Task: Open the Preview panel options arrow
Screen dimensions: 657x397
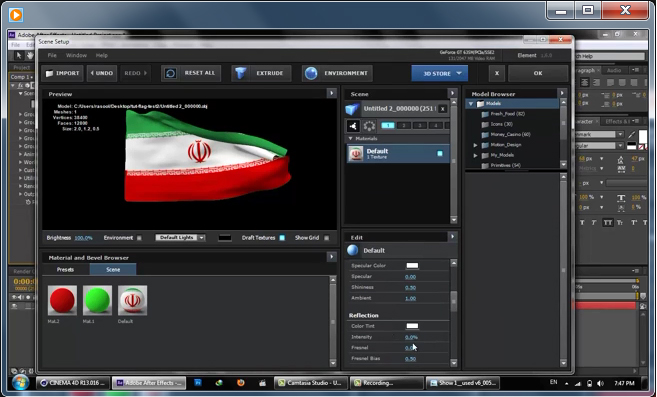Action: (331, 93)
